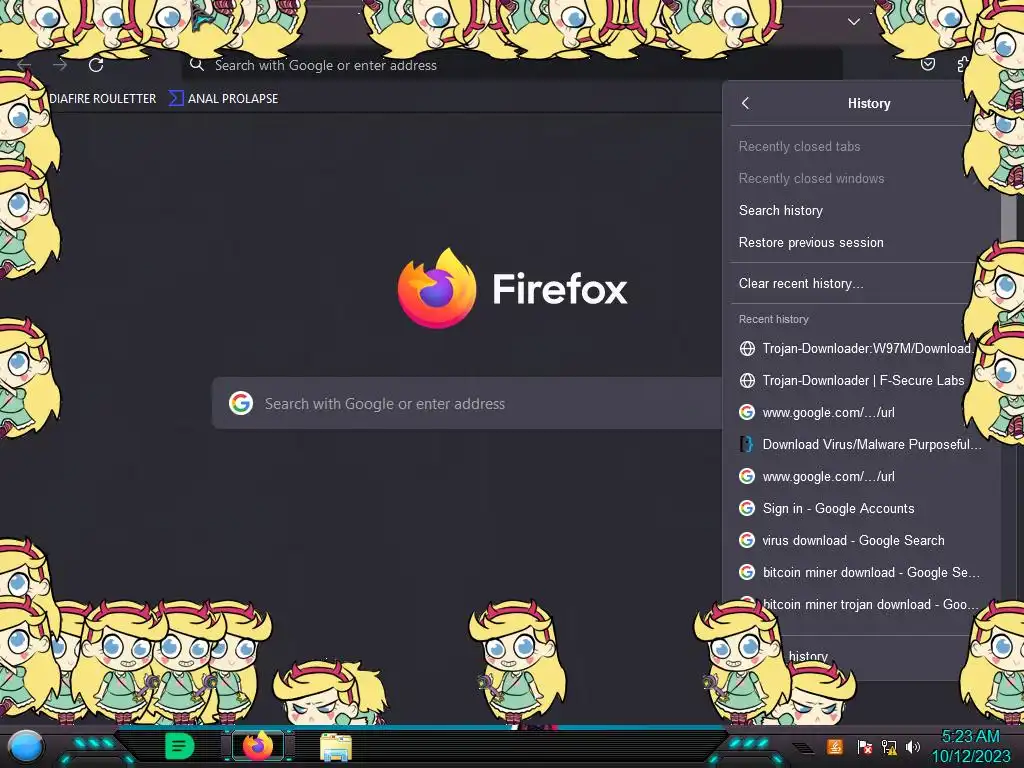Choose Search history

pyautogui.click(x=780, y=210)
